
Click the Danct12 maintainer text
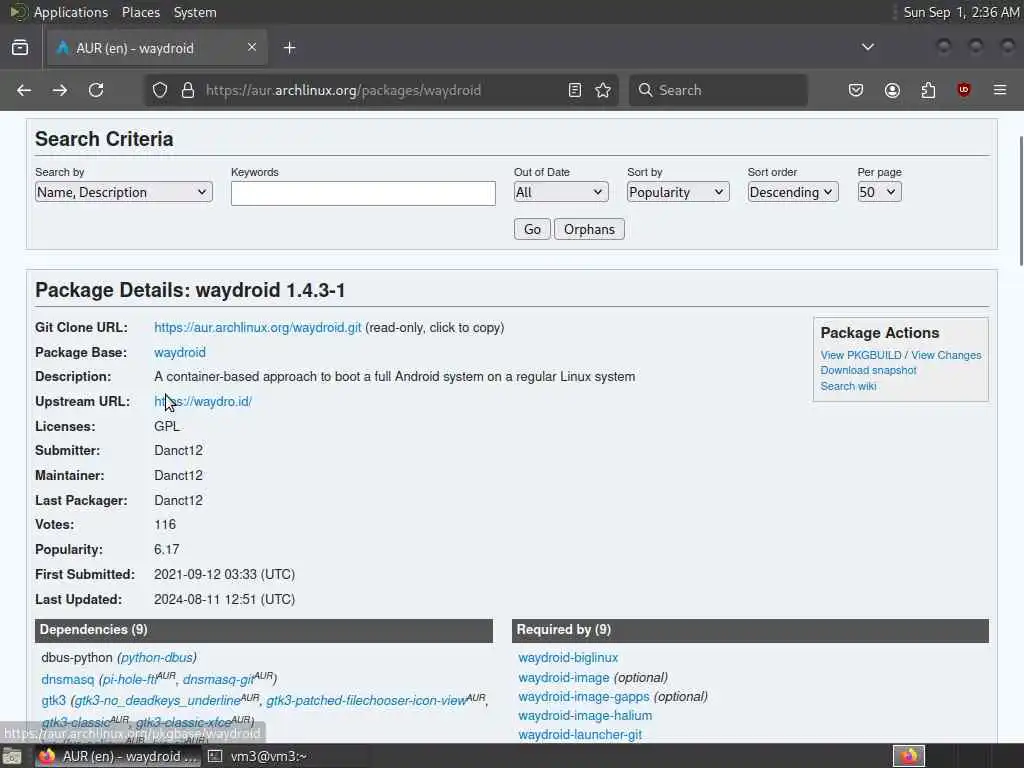178,475
